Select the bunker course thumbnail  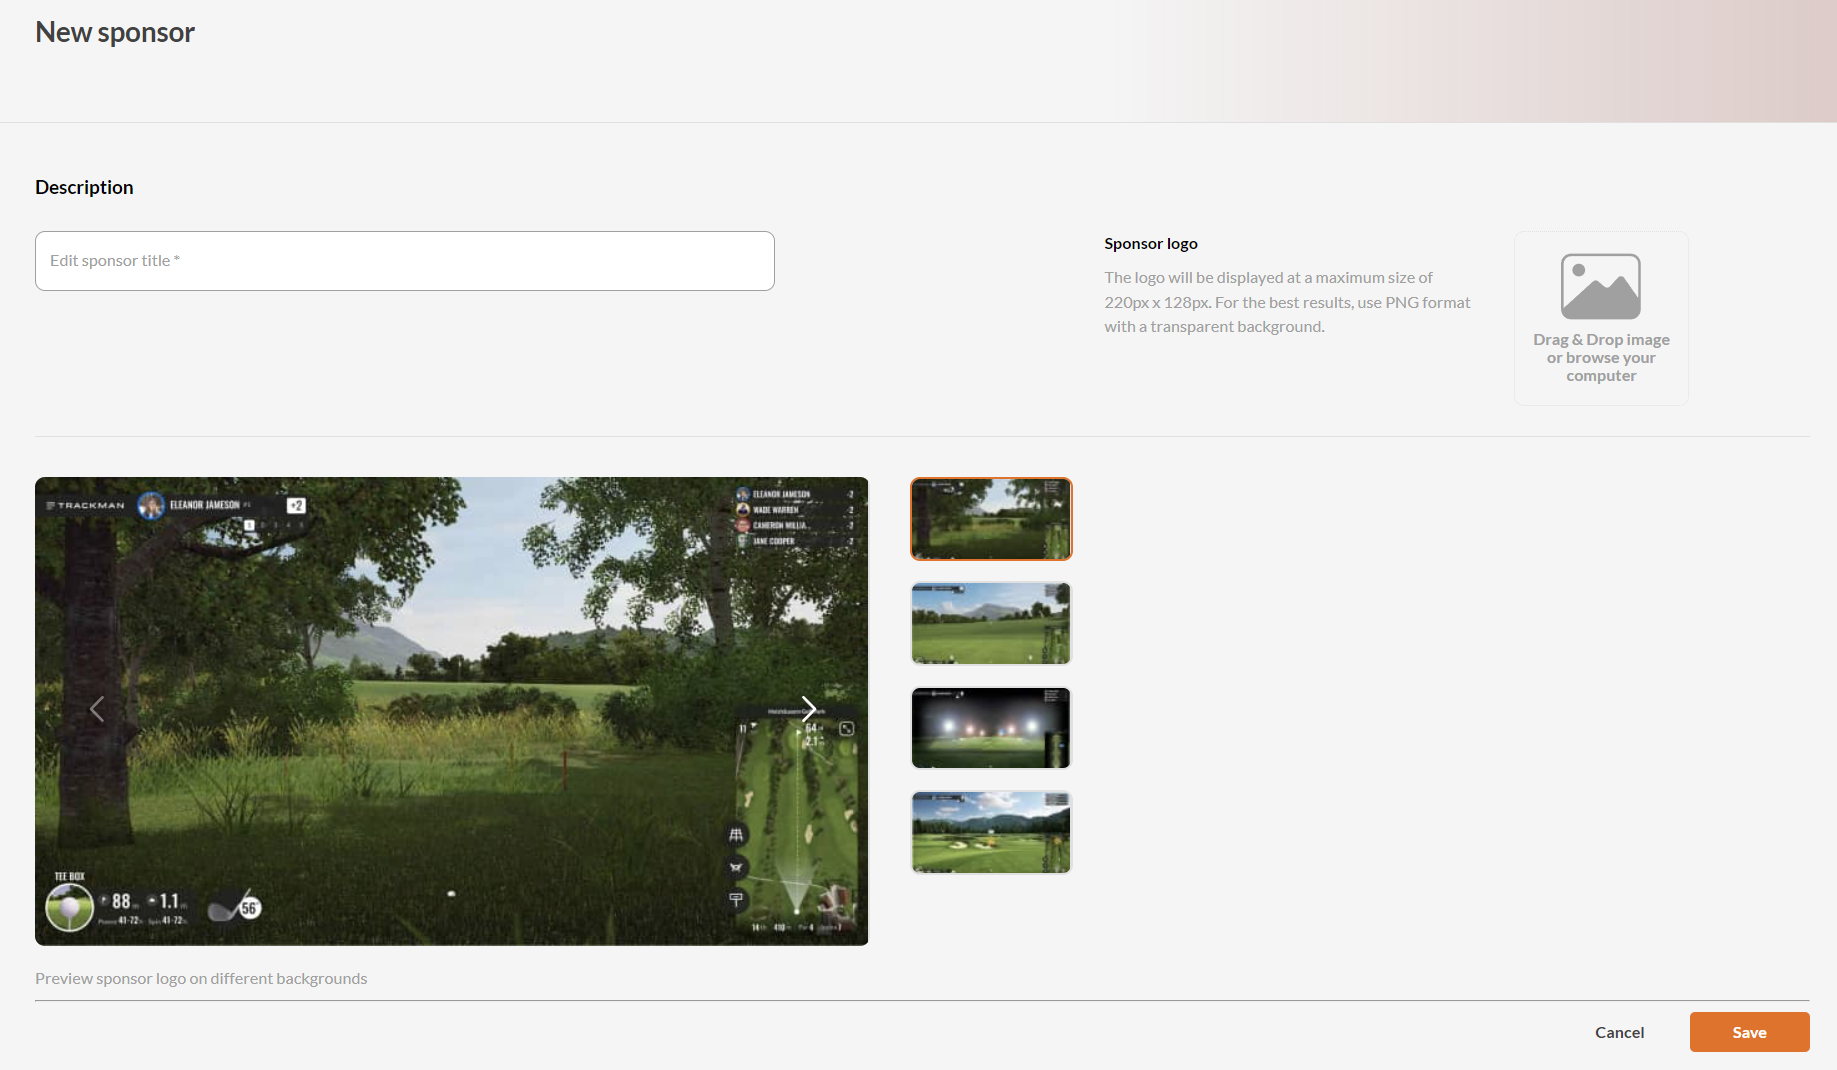[x=991, y=832]
